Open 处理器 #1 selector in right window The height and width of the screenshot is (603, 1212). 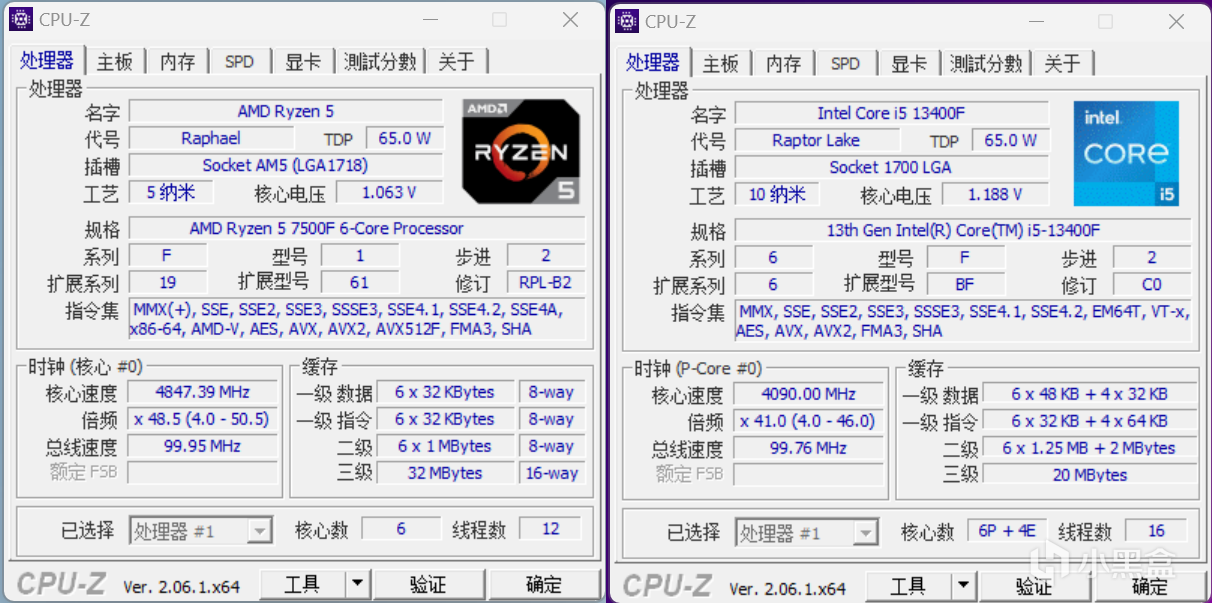(807, 533)
